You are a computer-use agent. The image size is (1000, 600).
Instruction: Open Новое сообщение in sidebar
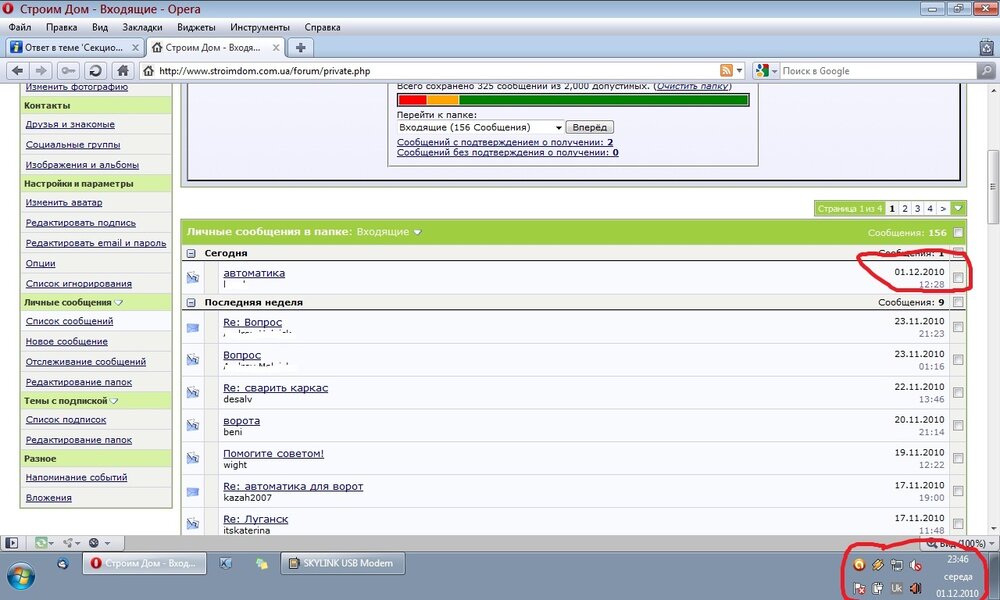coord(66,341)
